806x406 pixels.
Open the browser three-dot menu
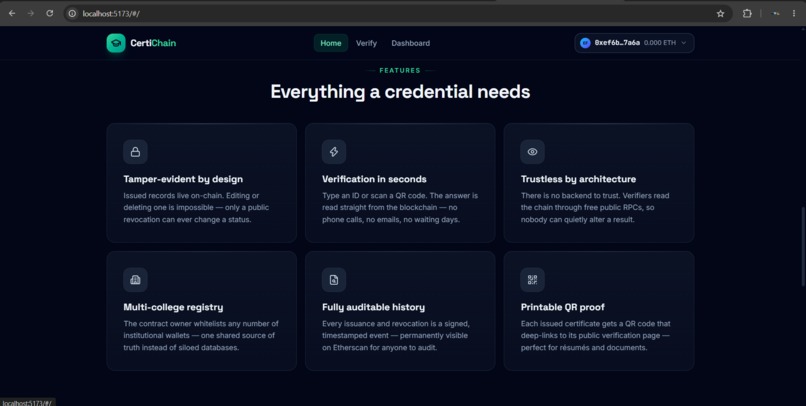click(x=794, y=13)
